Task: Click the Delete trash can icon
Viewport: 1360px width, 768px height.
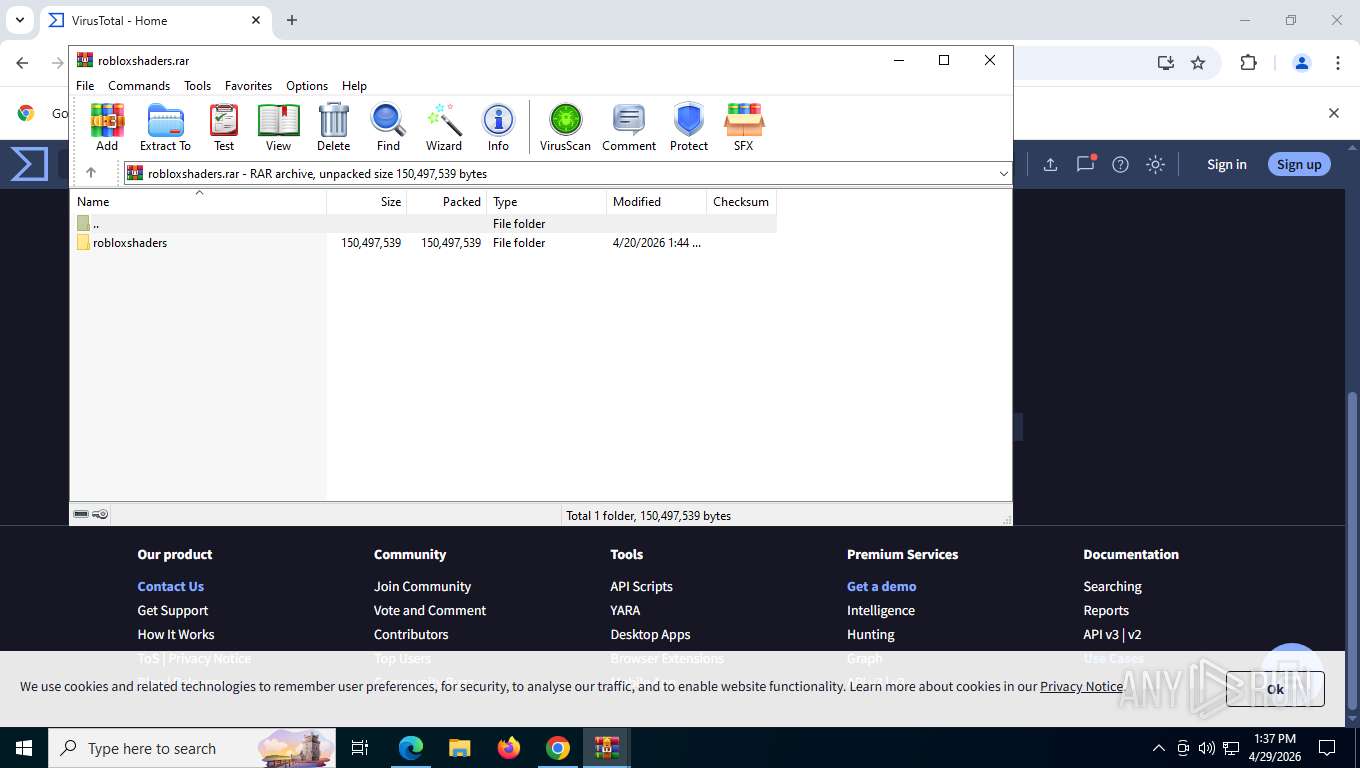Action: point(333,127)
